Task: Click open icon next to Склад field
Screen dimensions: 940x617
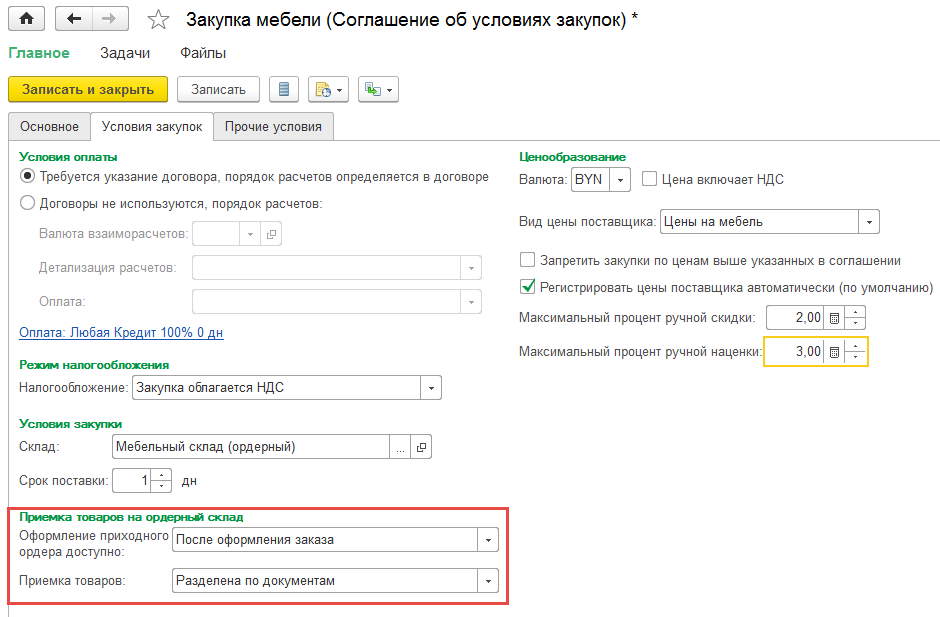Action: [x=421, y=447]
